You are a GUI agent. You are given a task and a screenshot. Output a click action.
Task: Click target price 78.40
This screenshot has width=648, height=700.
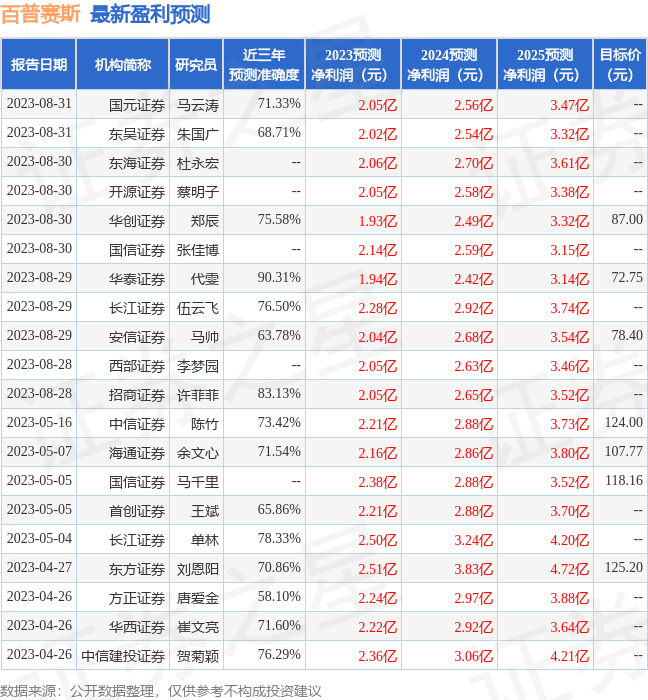(x=627, y=335)
